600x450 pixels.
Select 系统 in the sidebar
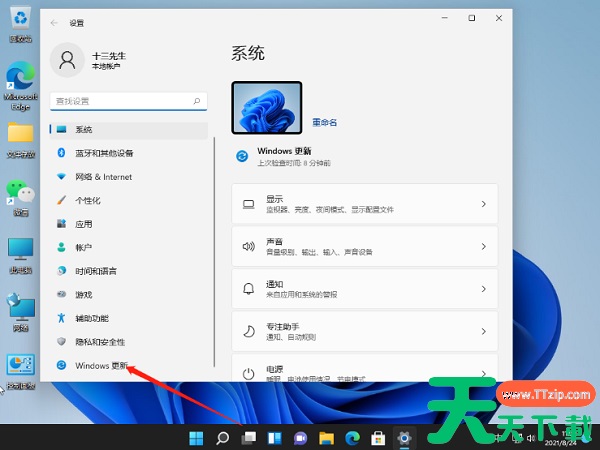click(129, 130)
